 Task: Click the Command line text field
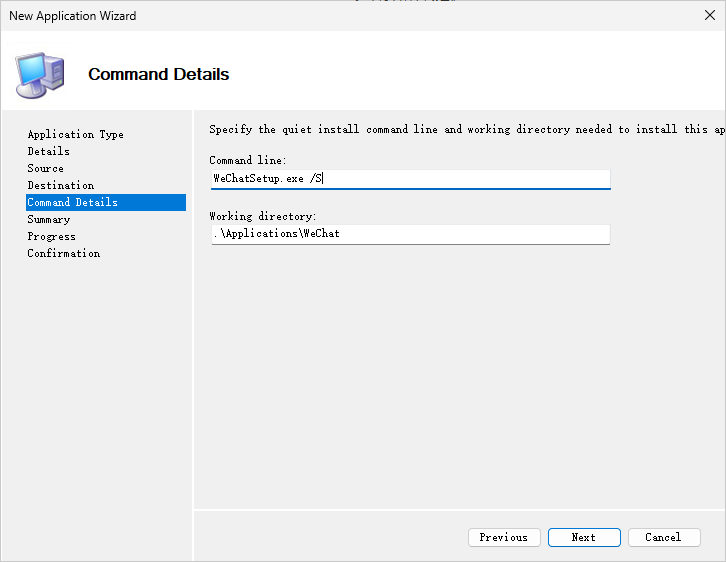[x=410, y=179]
